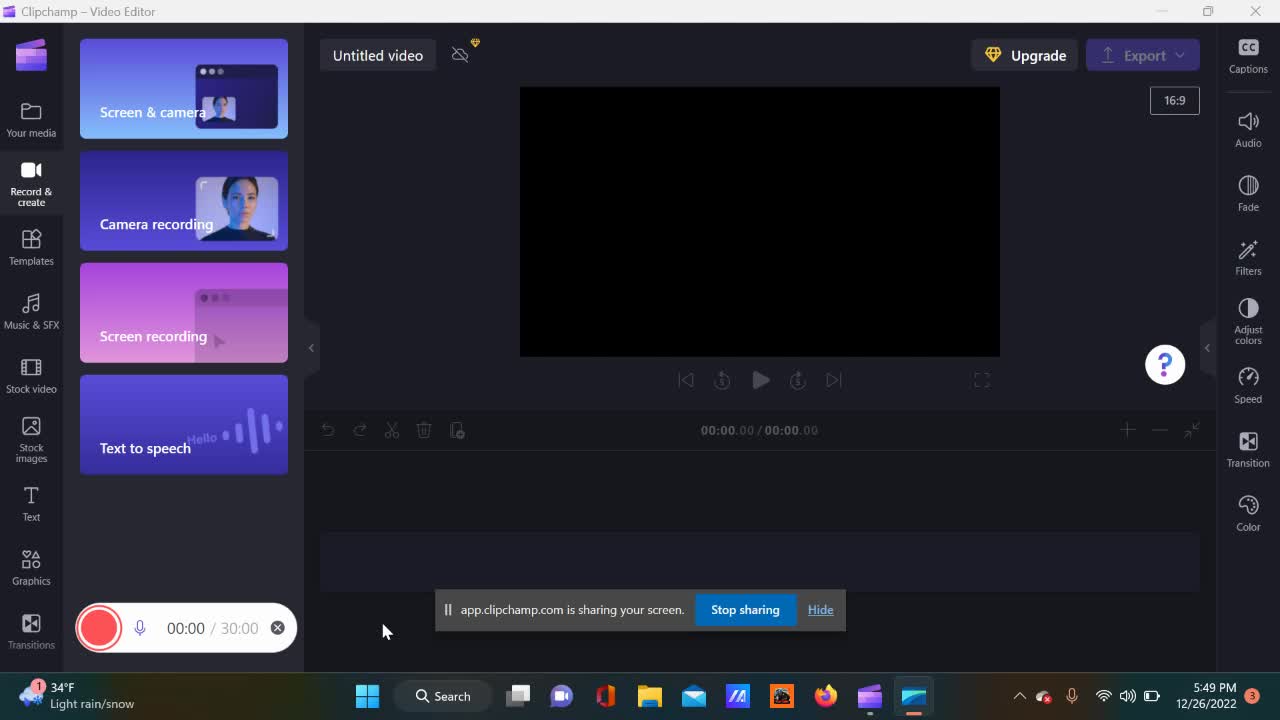Choose Screen & camera recording card

(x=184, y=89)
